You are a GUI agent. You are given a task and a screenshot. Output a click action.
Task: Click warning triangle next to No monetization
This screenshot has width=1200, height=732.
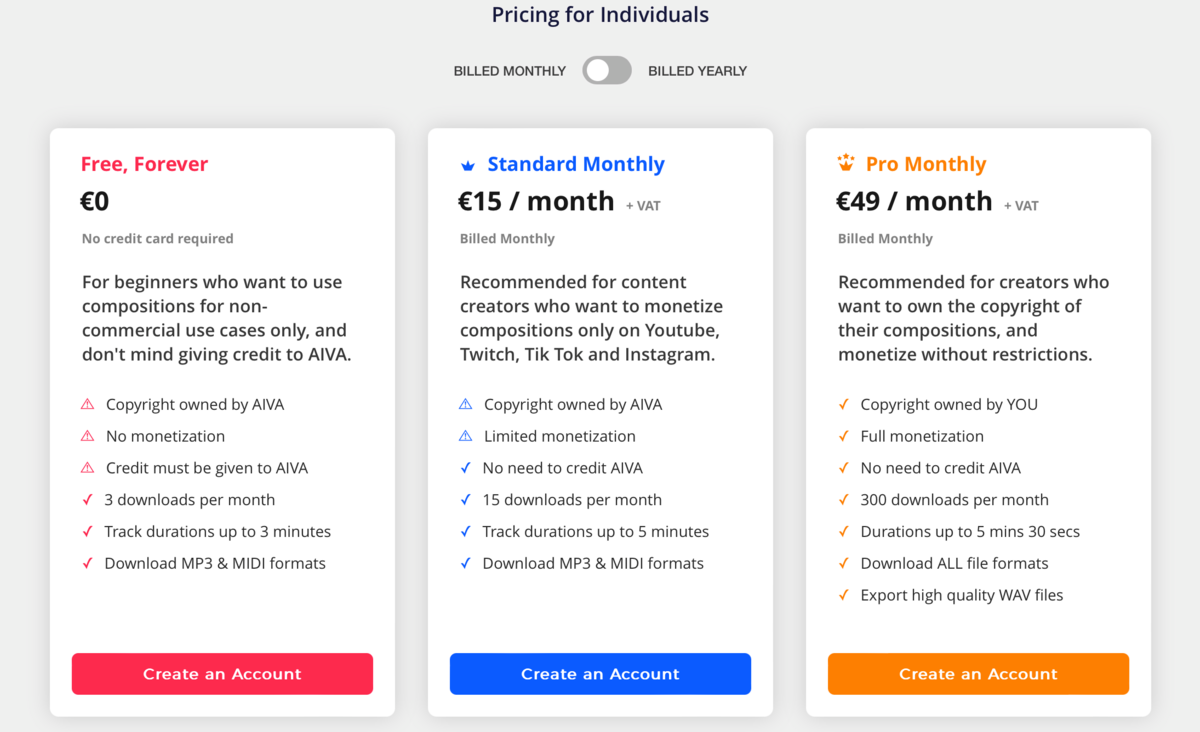pos(87,436)
